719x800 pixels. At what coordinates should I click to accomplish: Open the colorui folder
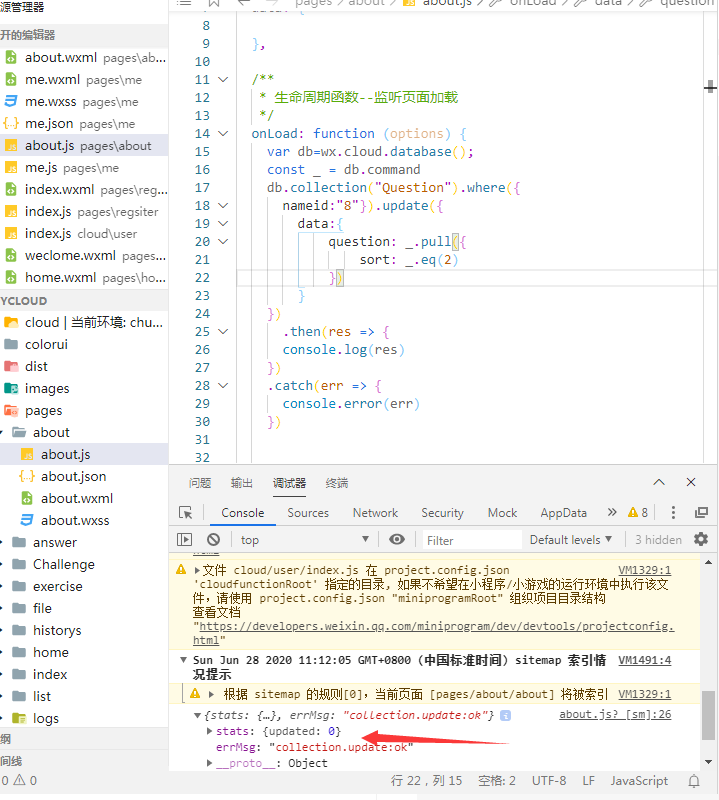(84, 344)
